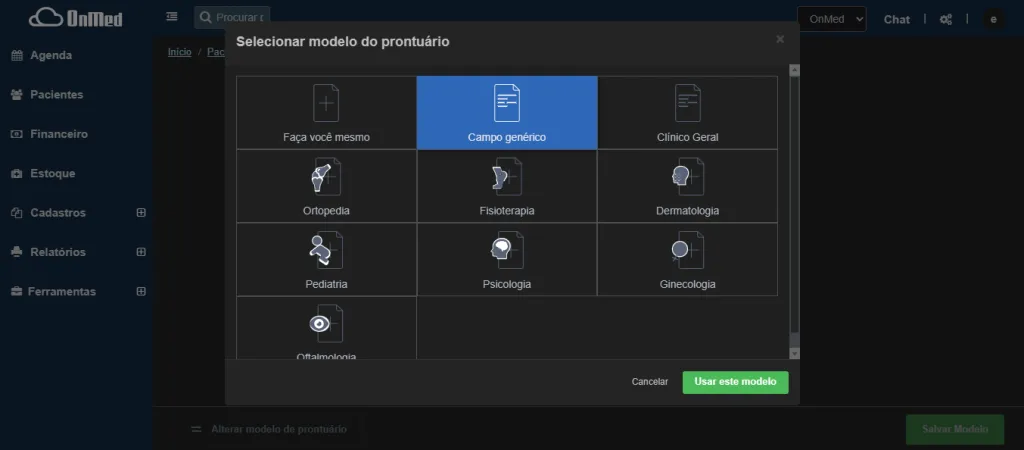The width and height of the screenshot is (1024, 450).
Task: Select the Pediatria template icon
Action: click(x=326, y=251)
